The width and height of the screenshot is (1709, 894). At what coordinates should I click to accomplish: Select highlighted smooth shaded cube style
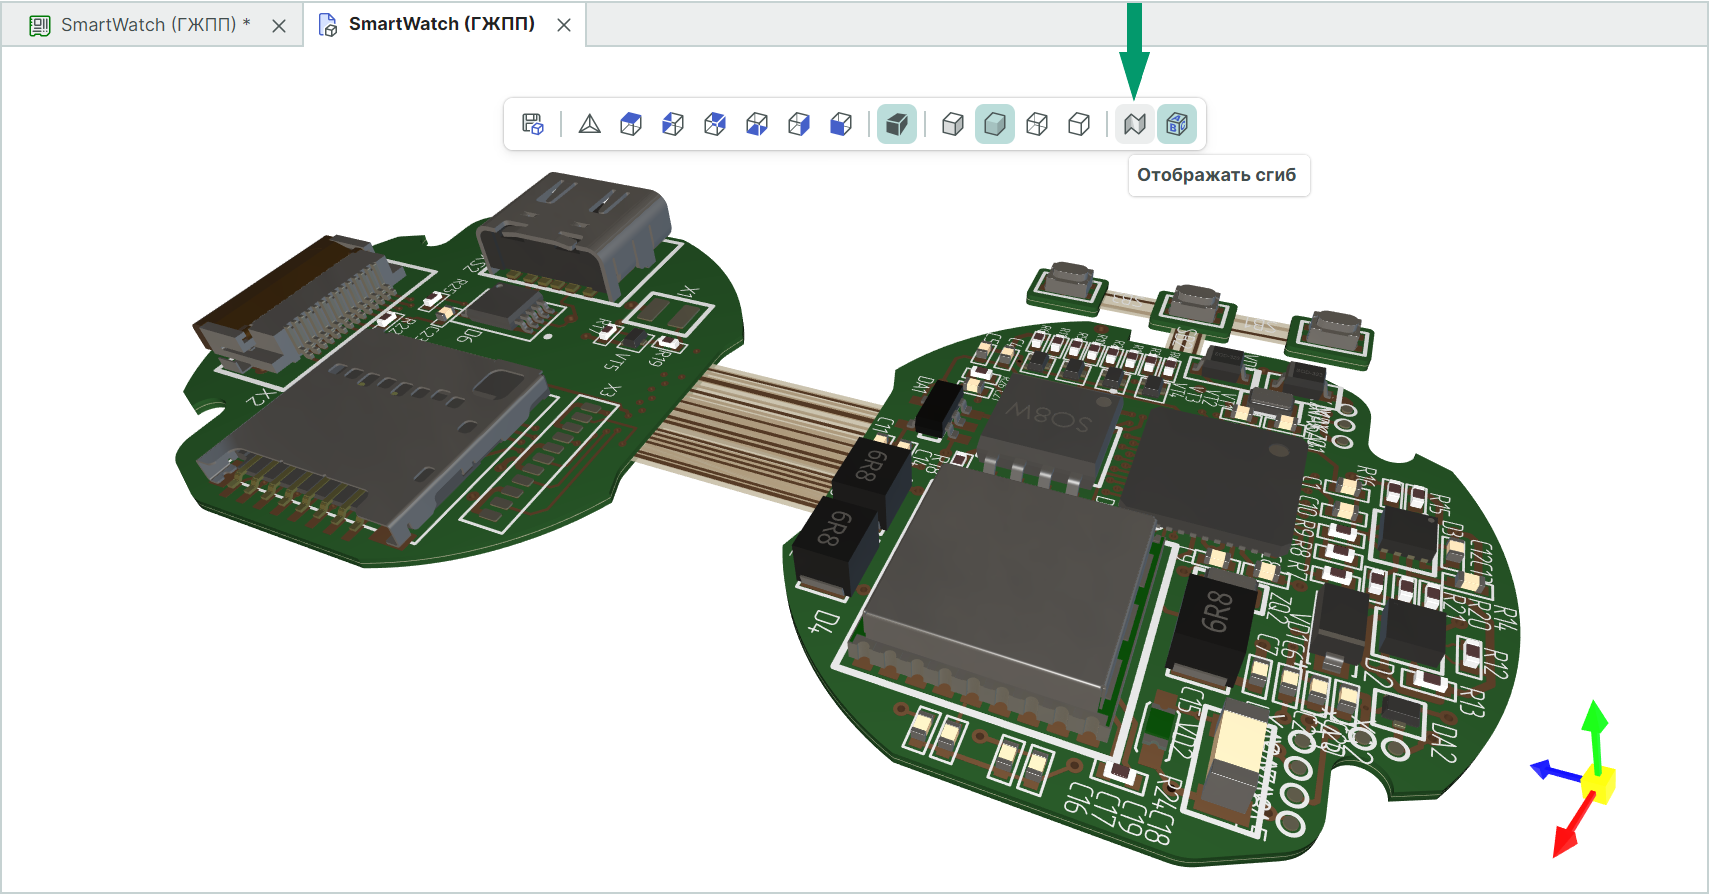click(995, 124)
